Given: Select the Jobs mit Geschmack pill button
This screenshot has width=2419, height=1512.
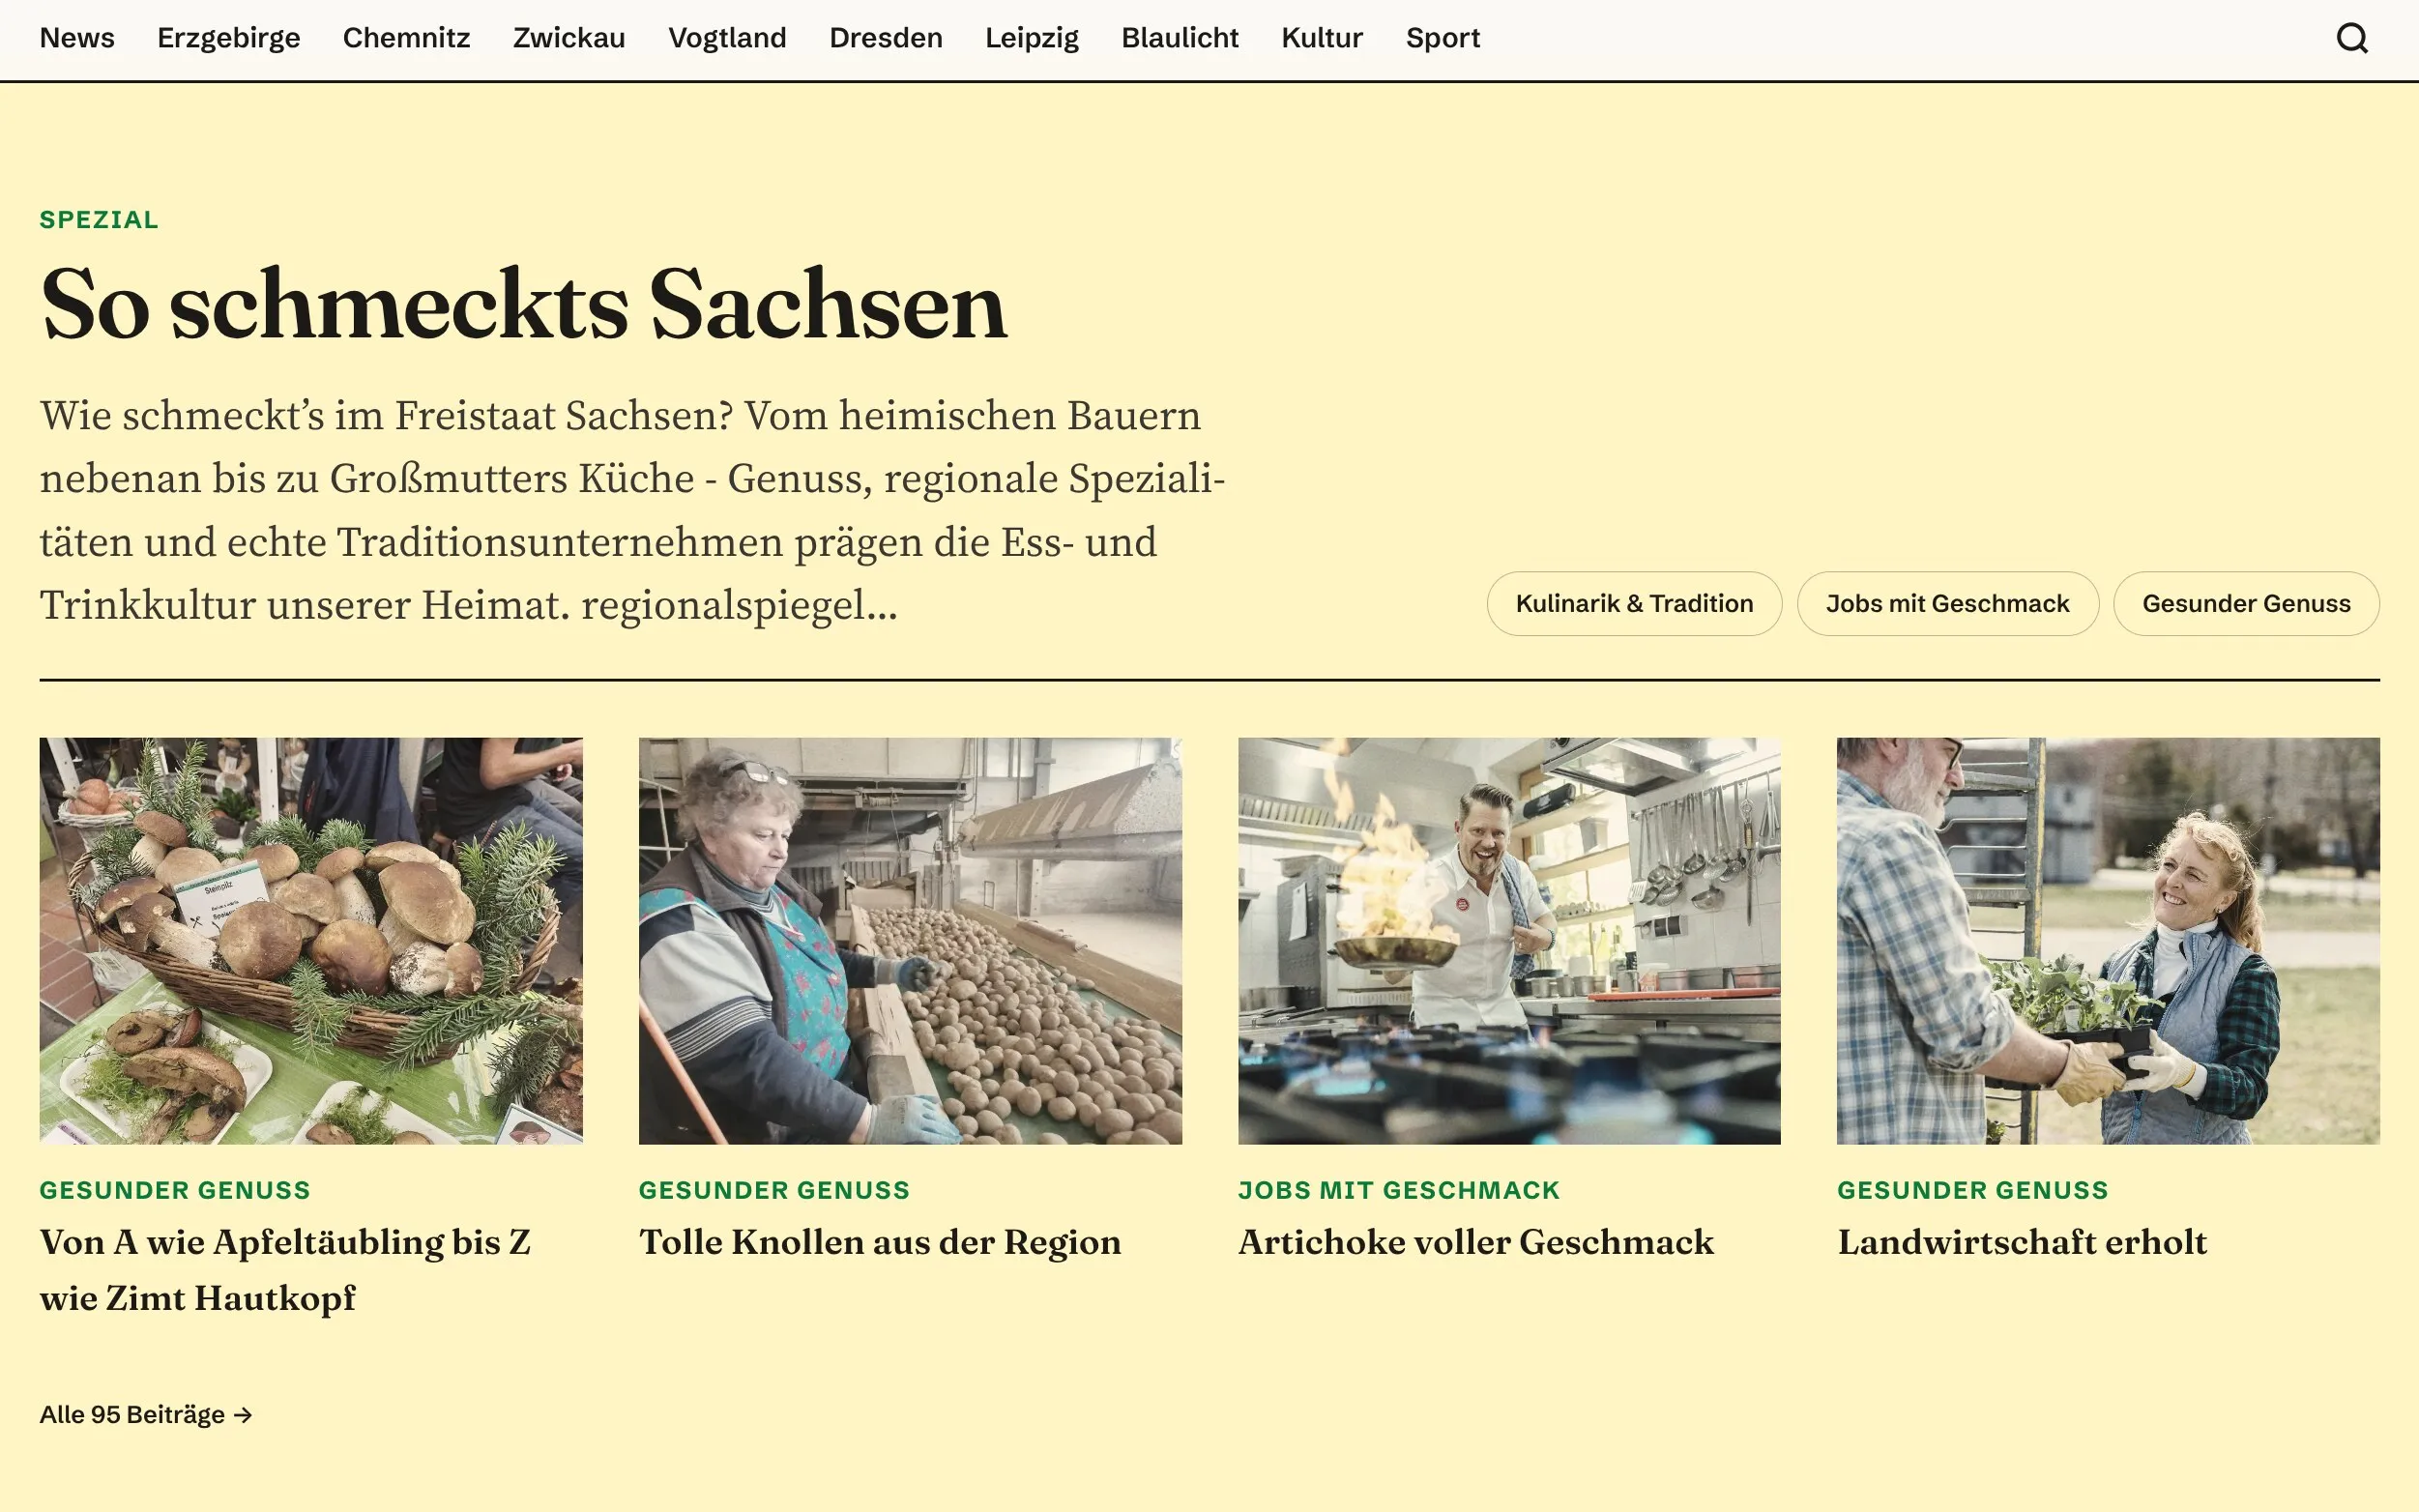Looking at the screenshot, I should click(x=1947, y=603).
